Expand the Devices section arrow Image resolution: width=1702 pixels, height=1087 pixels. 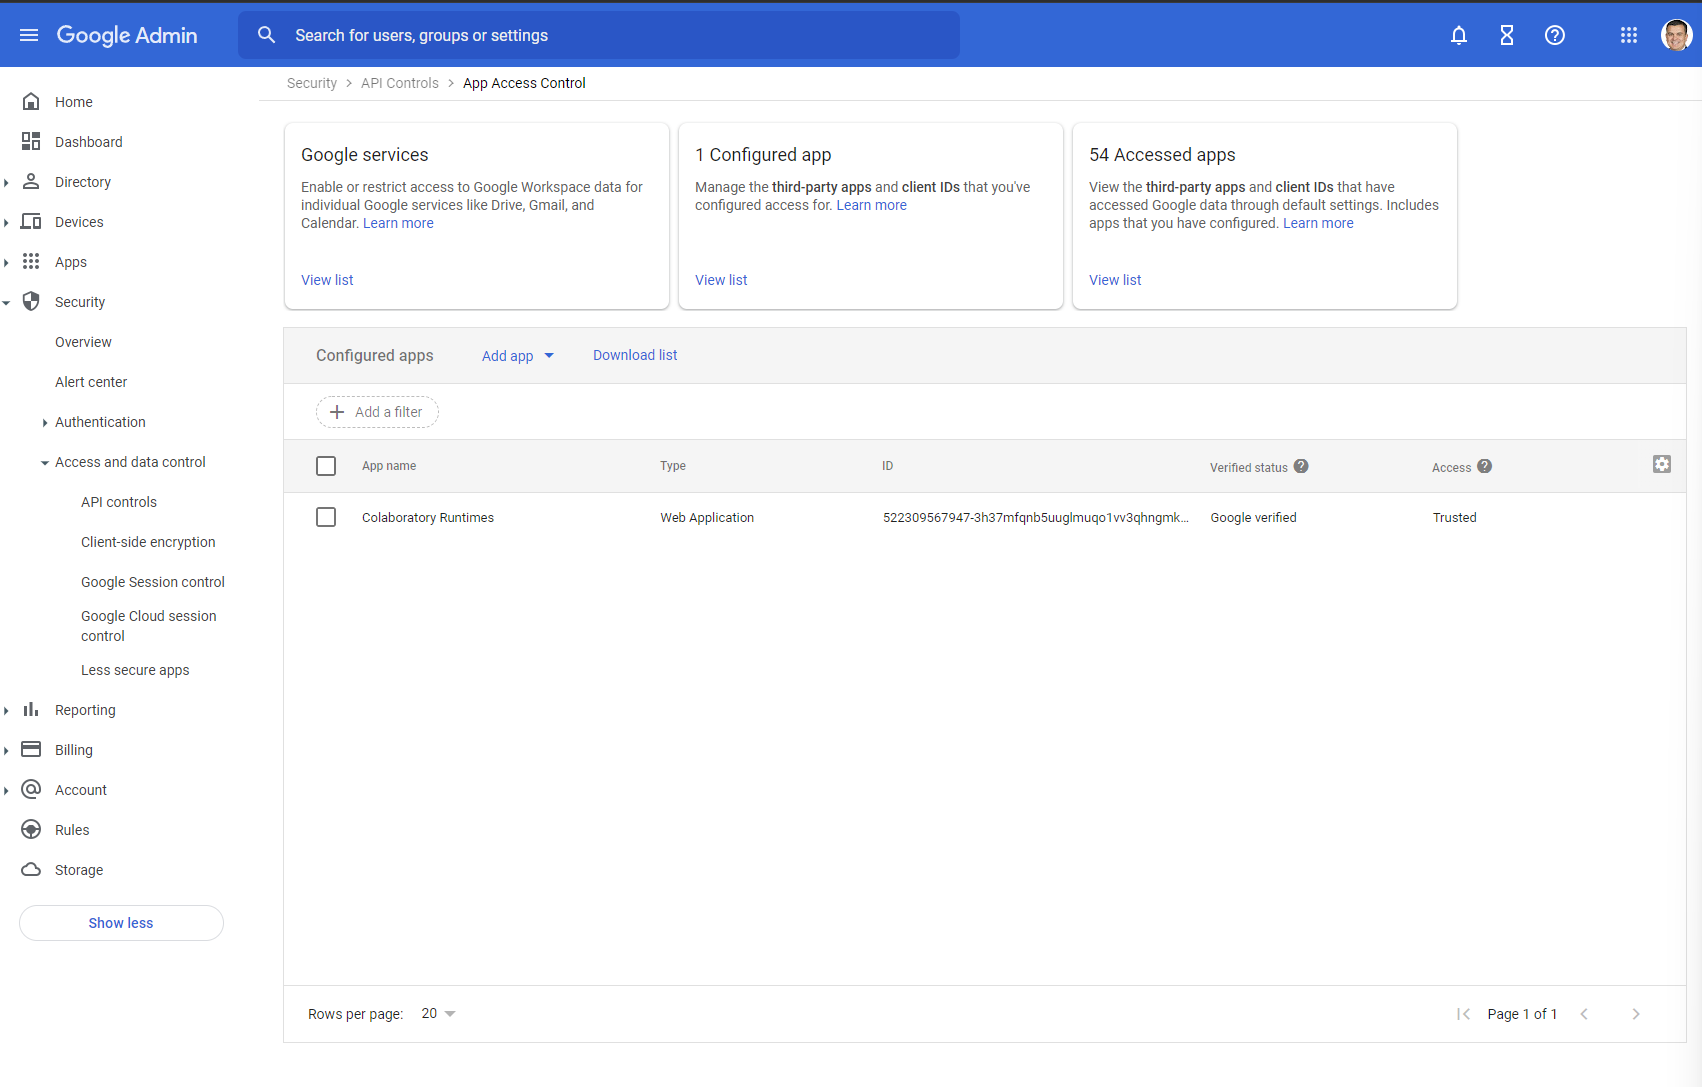(x=6, y=223)
